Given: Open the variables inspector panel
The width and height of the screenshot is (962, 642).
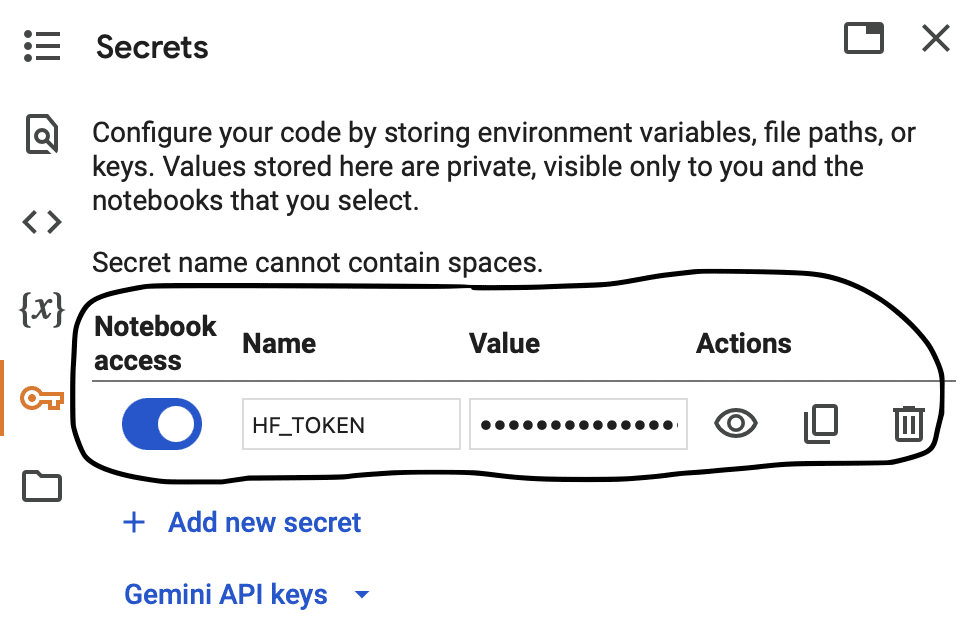Looking at the screenshot, I should pos(42,309).
